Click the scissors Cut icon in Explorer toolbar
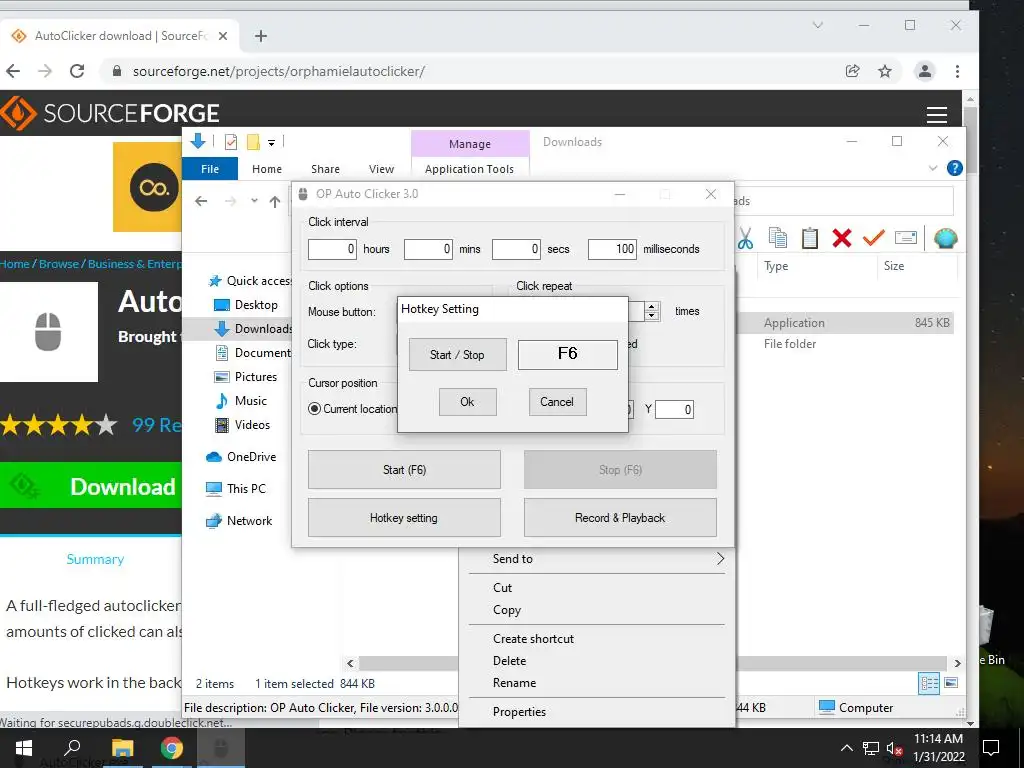 pyautogui.click(x=746, y=238)
